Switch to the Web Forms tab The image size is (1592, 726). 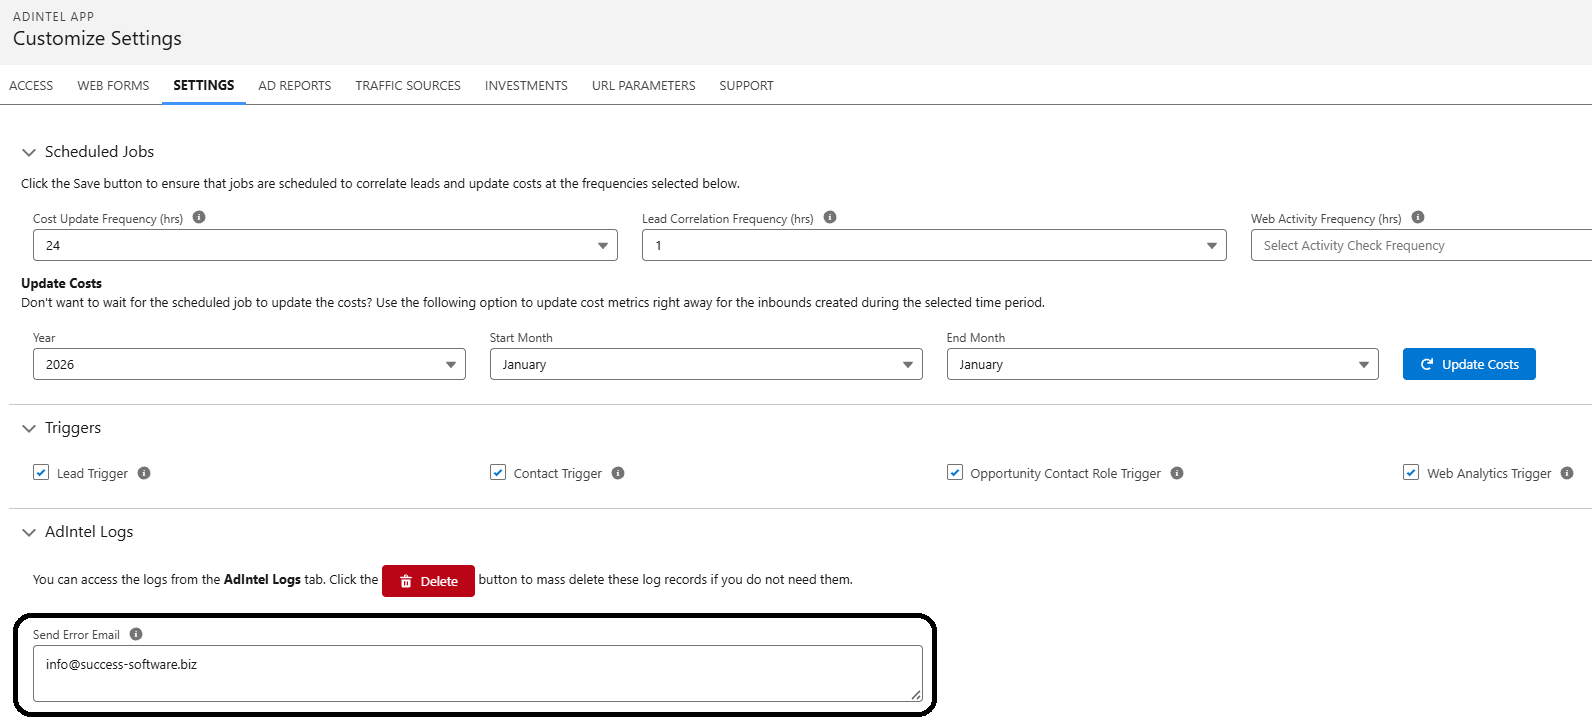coord(113,85)
